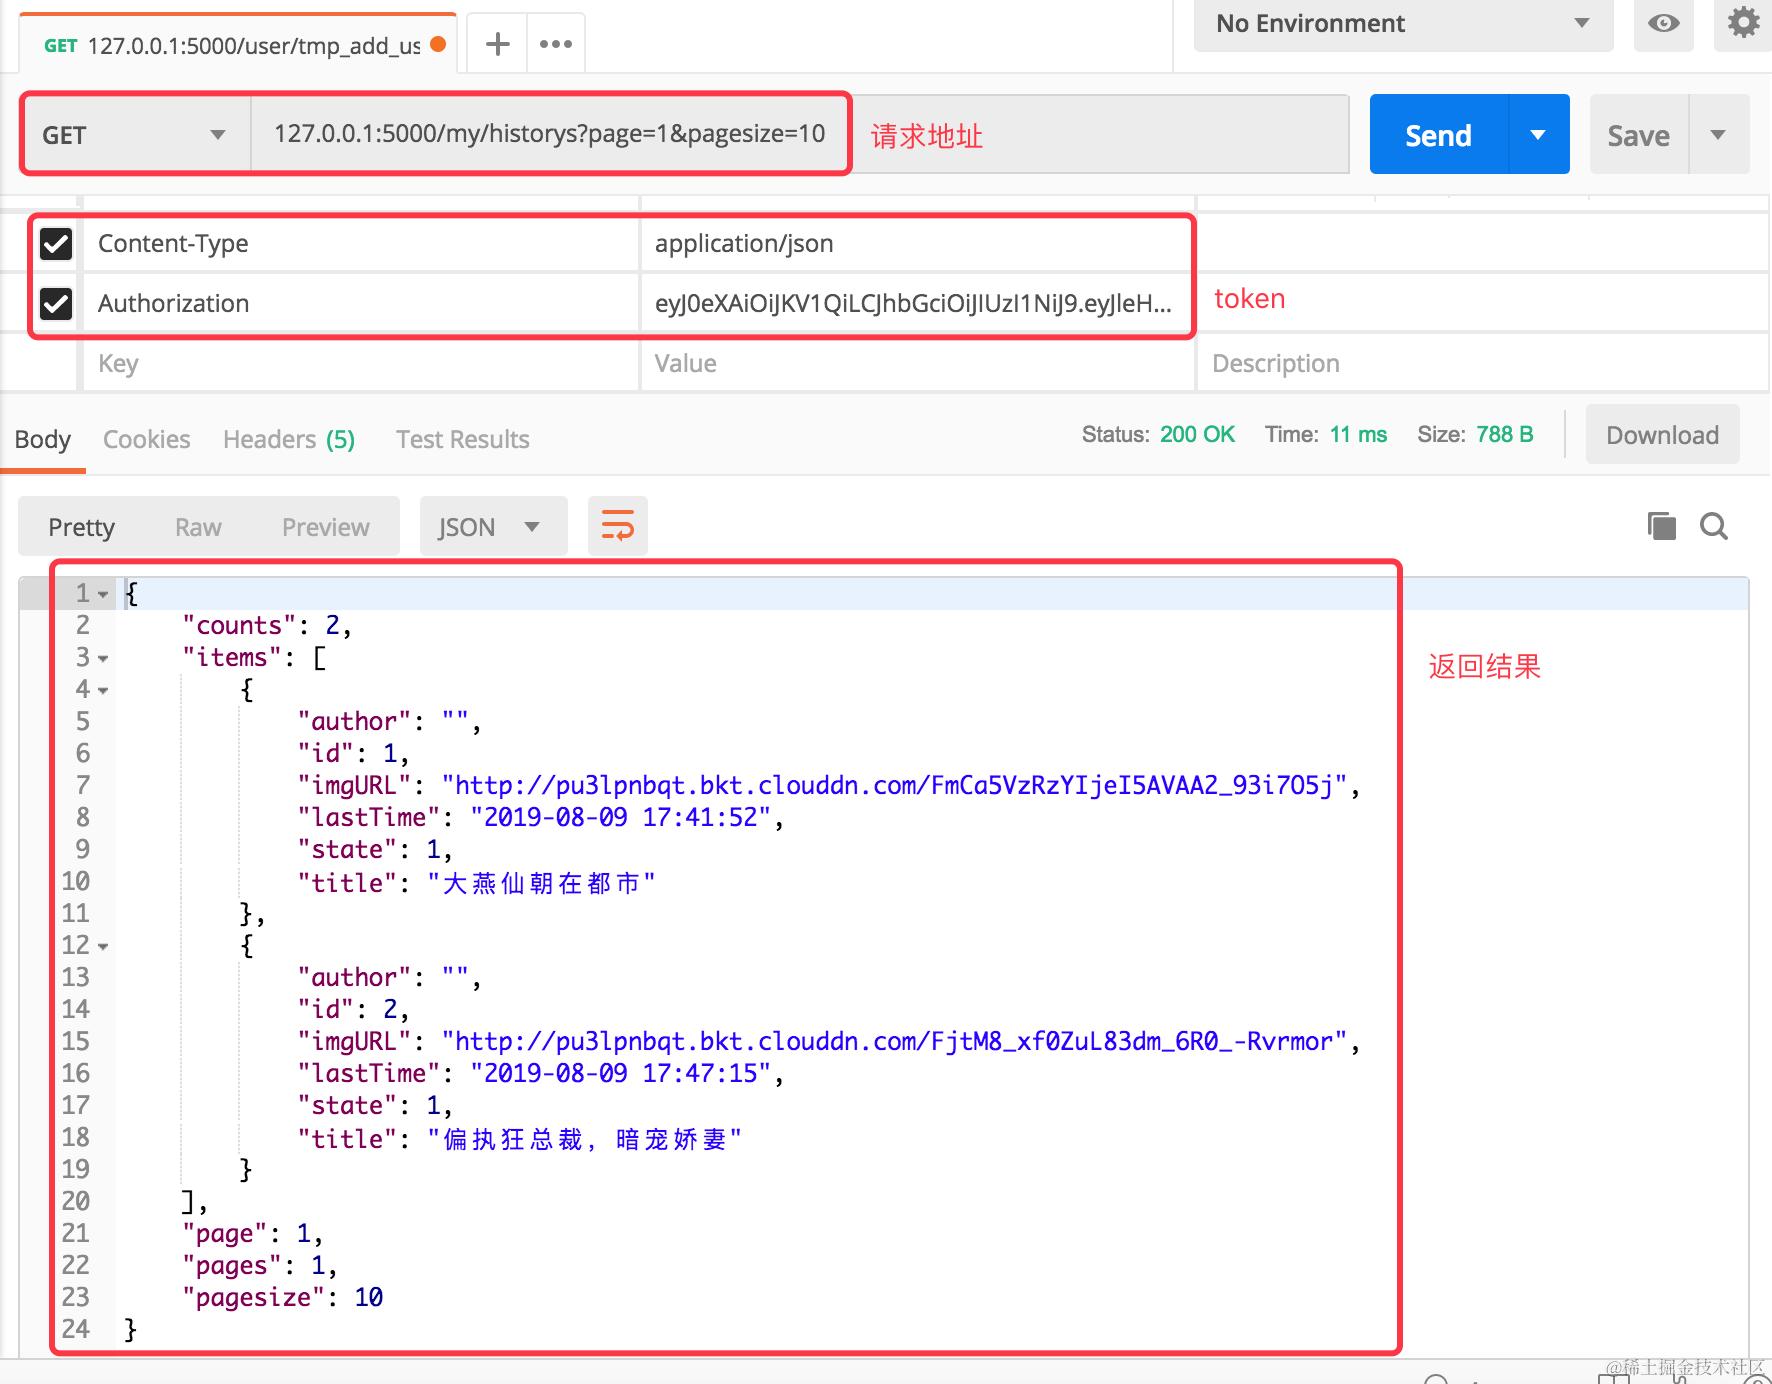
Task: Click the Authorization key cell
Action: tap(360, 303)
